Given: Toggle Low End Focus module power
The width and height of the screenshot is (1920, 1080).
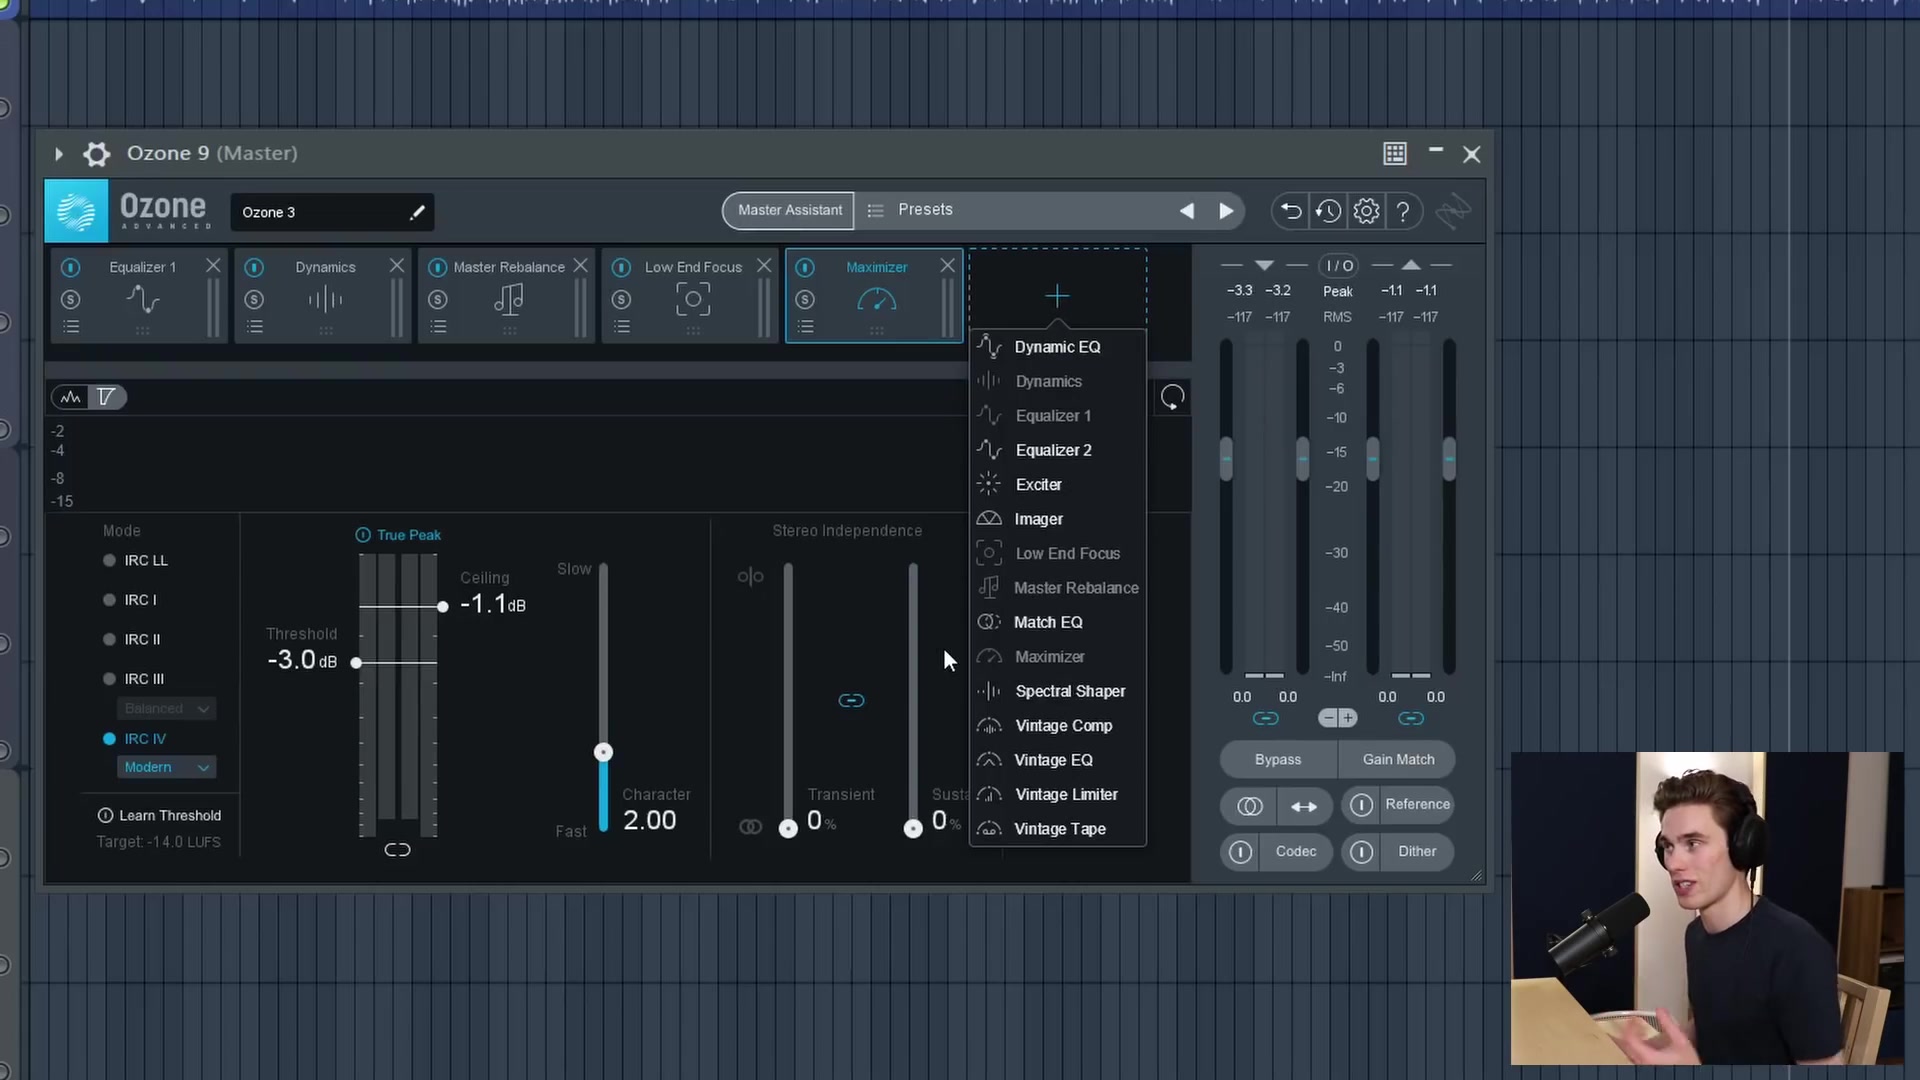Looking at the screenshot, I should [x=621, y=267].
